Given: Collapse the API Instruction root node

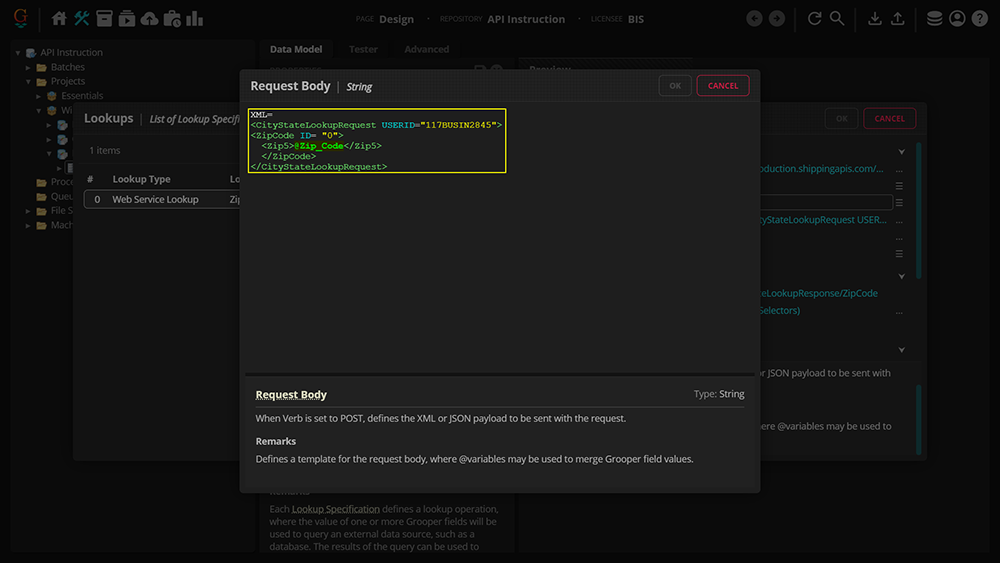Looking at the screenshot, I should coord(18,53).
